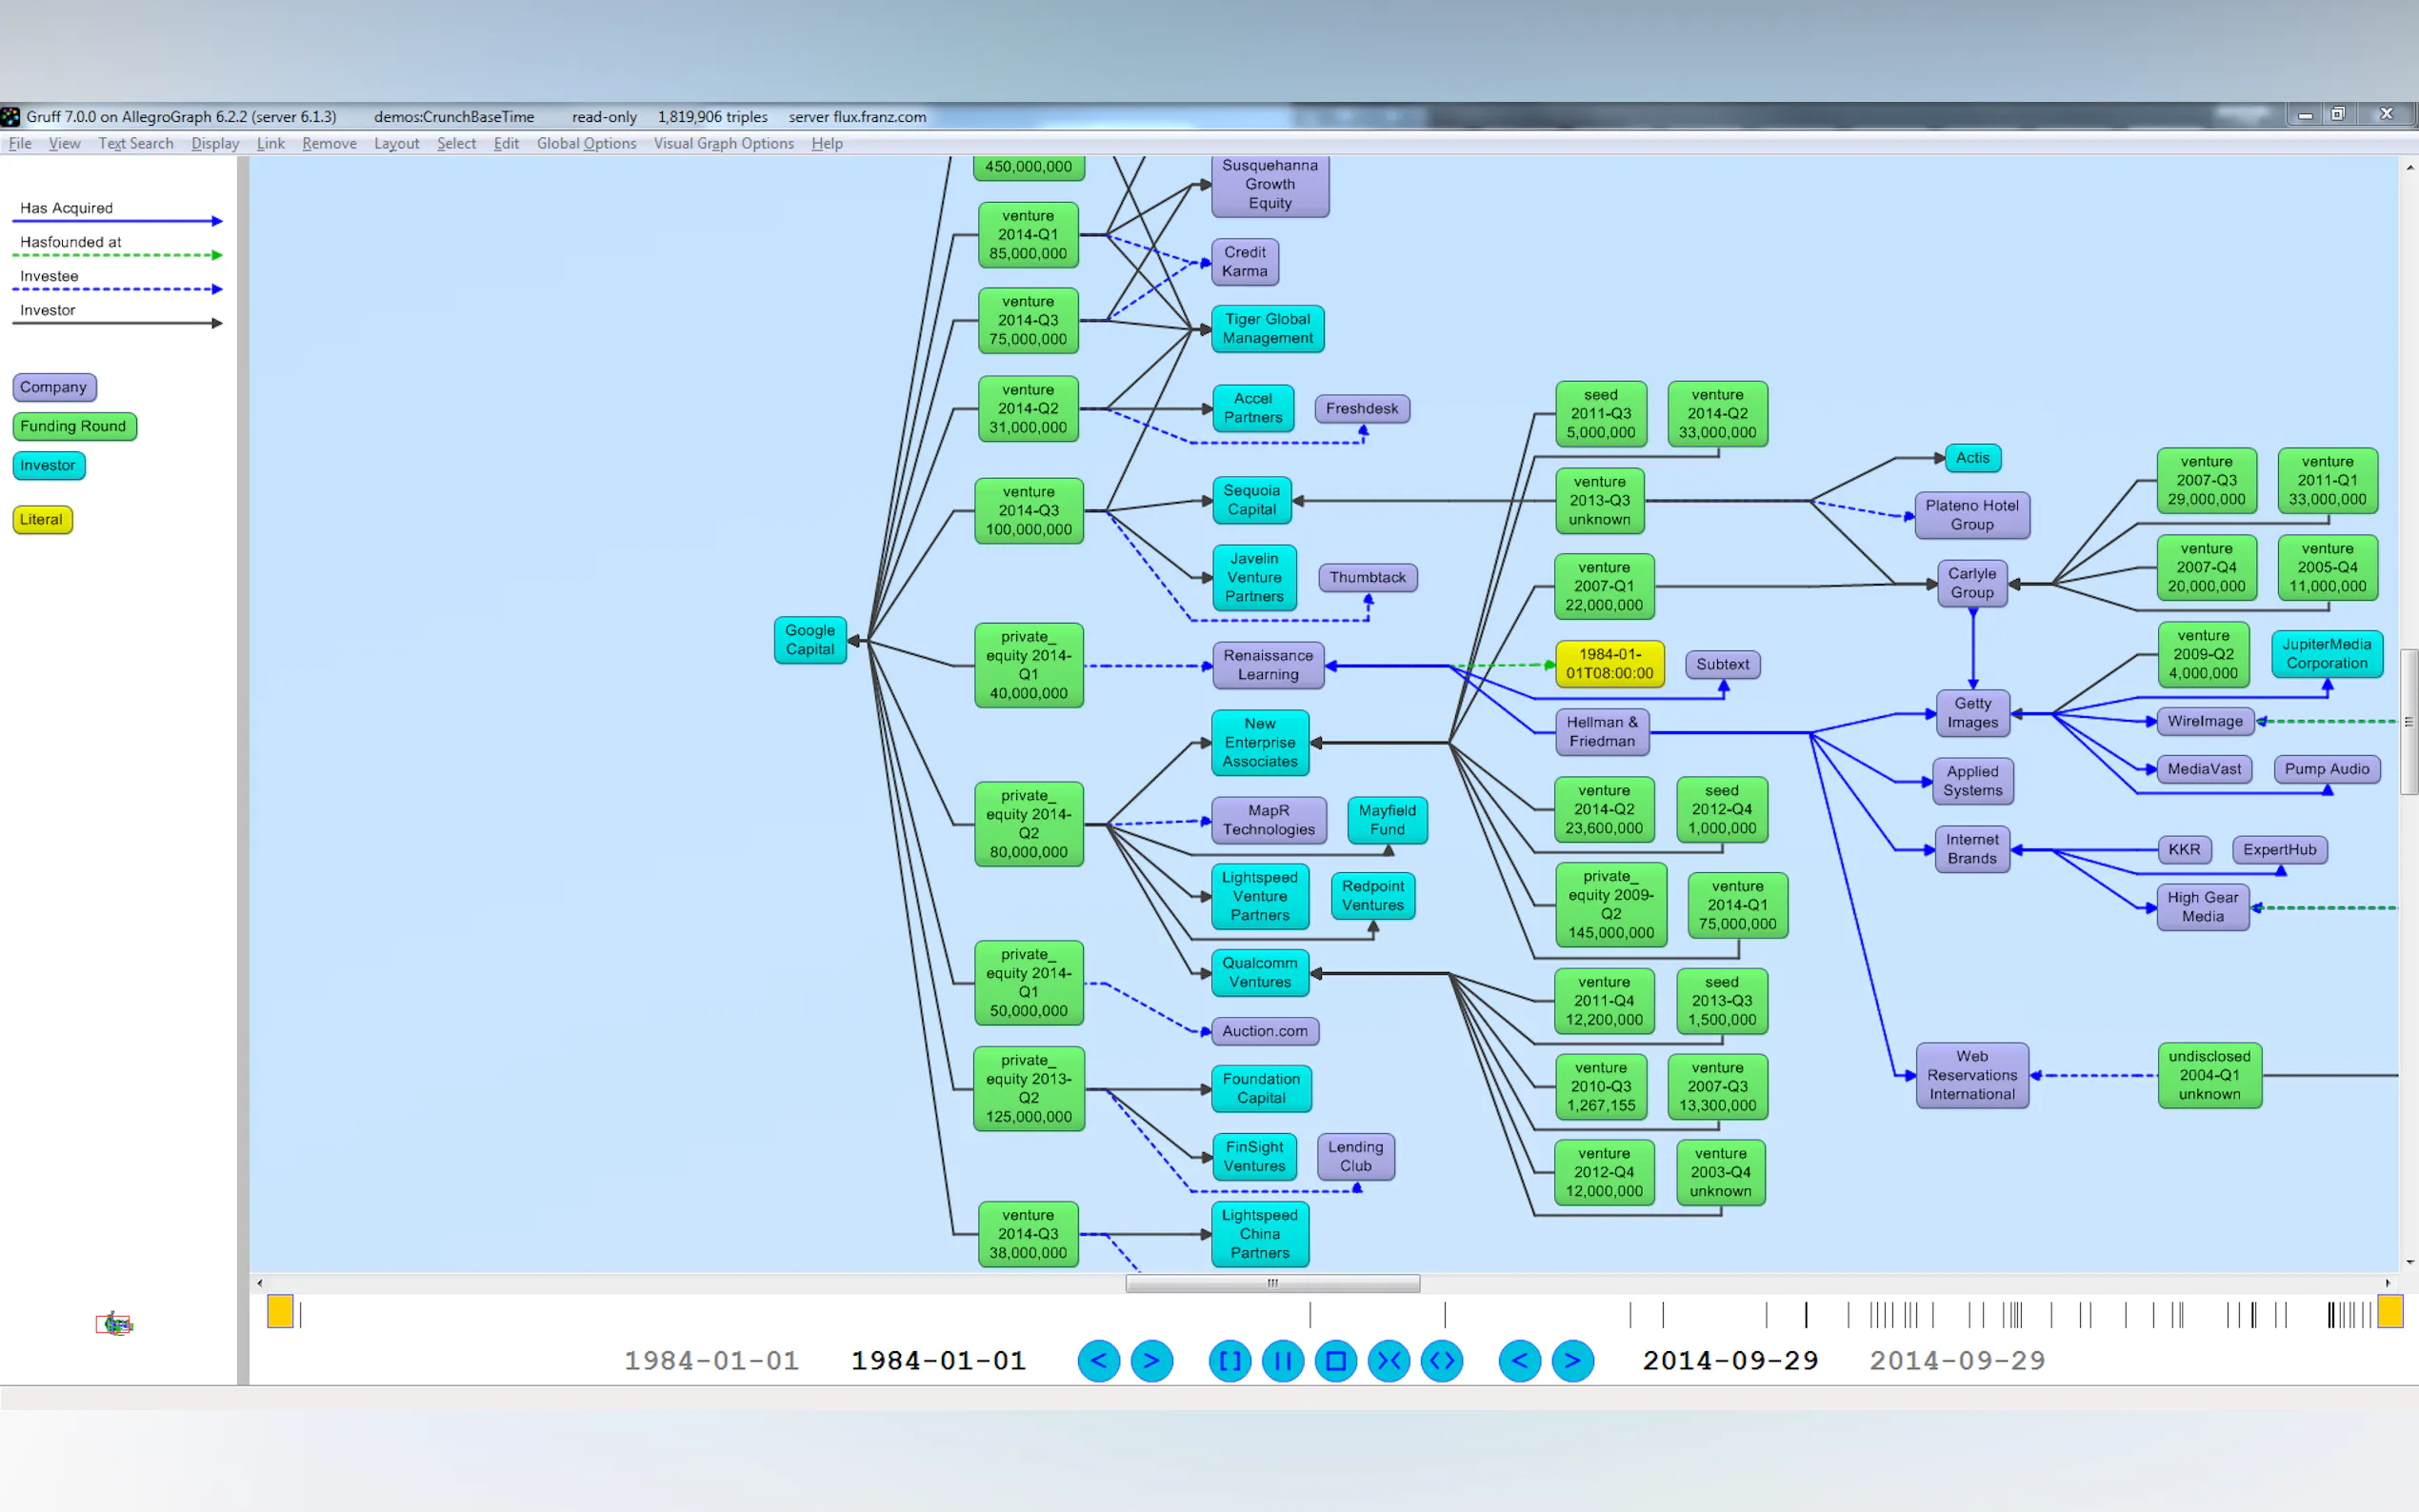Click the bracket icon button in timeline controls
The height and width of the screenshot is (1512, 2419).
click(1229, 1361)
